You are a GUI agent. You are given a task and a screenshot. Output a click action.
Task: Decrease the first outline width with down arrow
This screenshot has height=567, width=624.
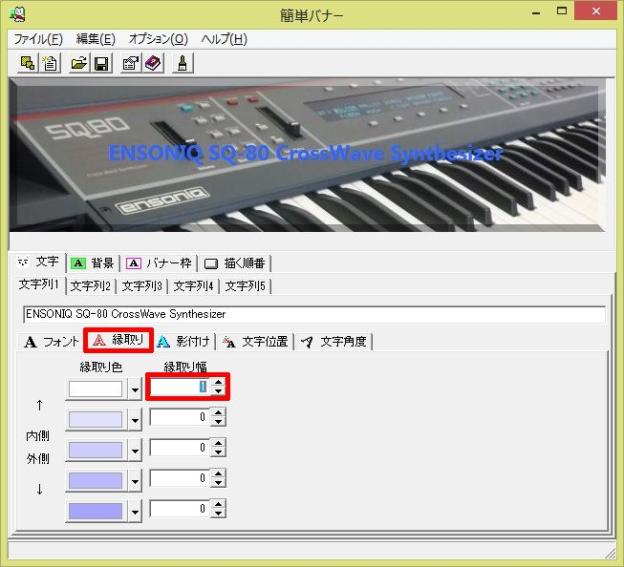[x=218, y=391]
